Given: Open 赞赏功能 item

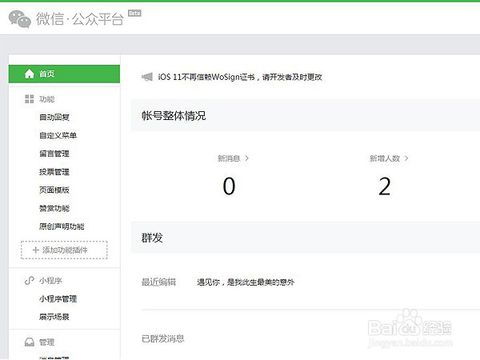Looking at the screenshot, I should [x=54, y=208].
